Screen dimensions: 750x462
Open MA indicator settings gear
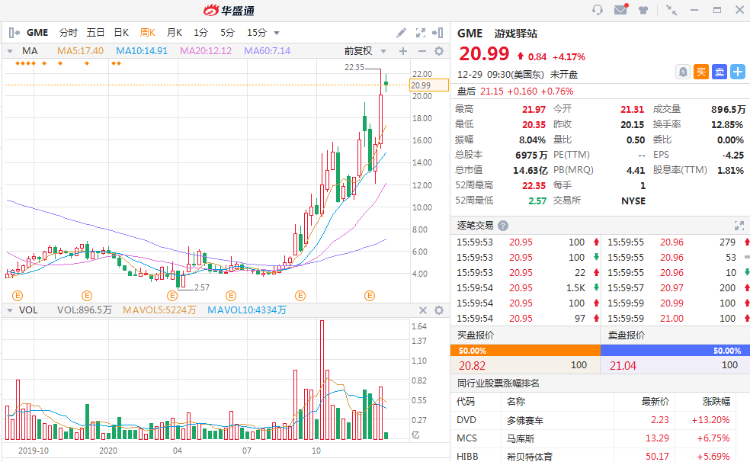[x=439, y=51]
